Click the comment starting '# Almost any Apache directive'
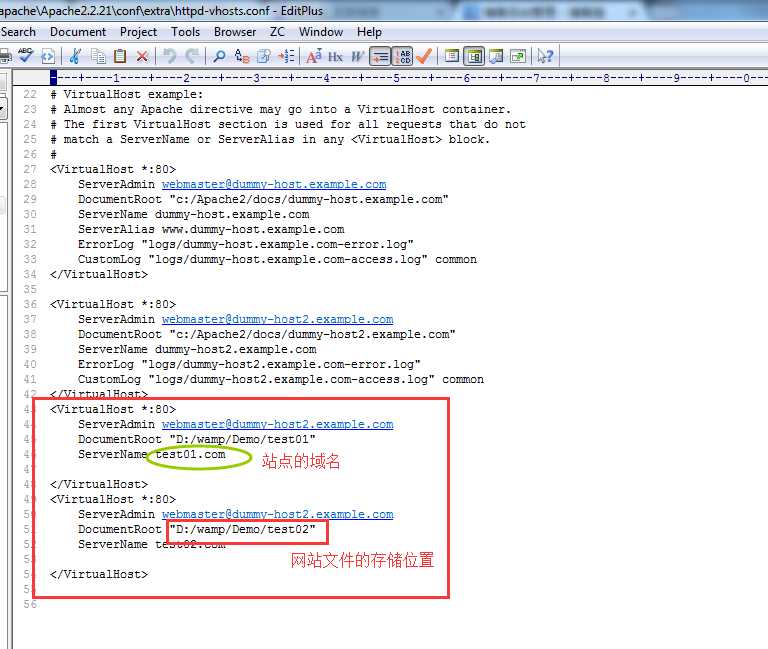This screenshot has height=649, width=768. 280,109
